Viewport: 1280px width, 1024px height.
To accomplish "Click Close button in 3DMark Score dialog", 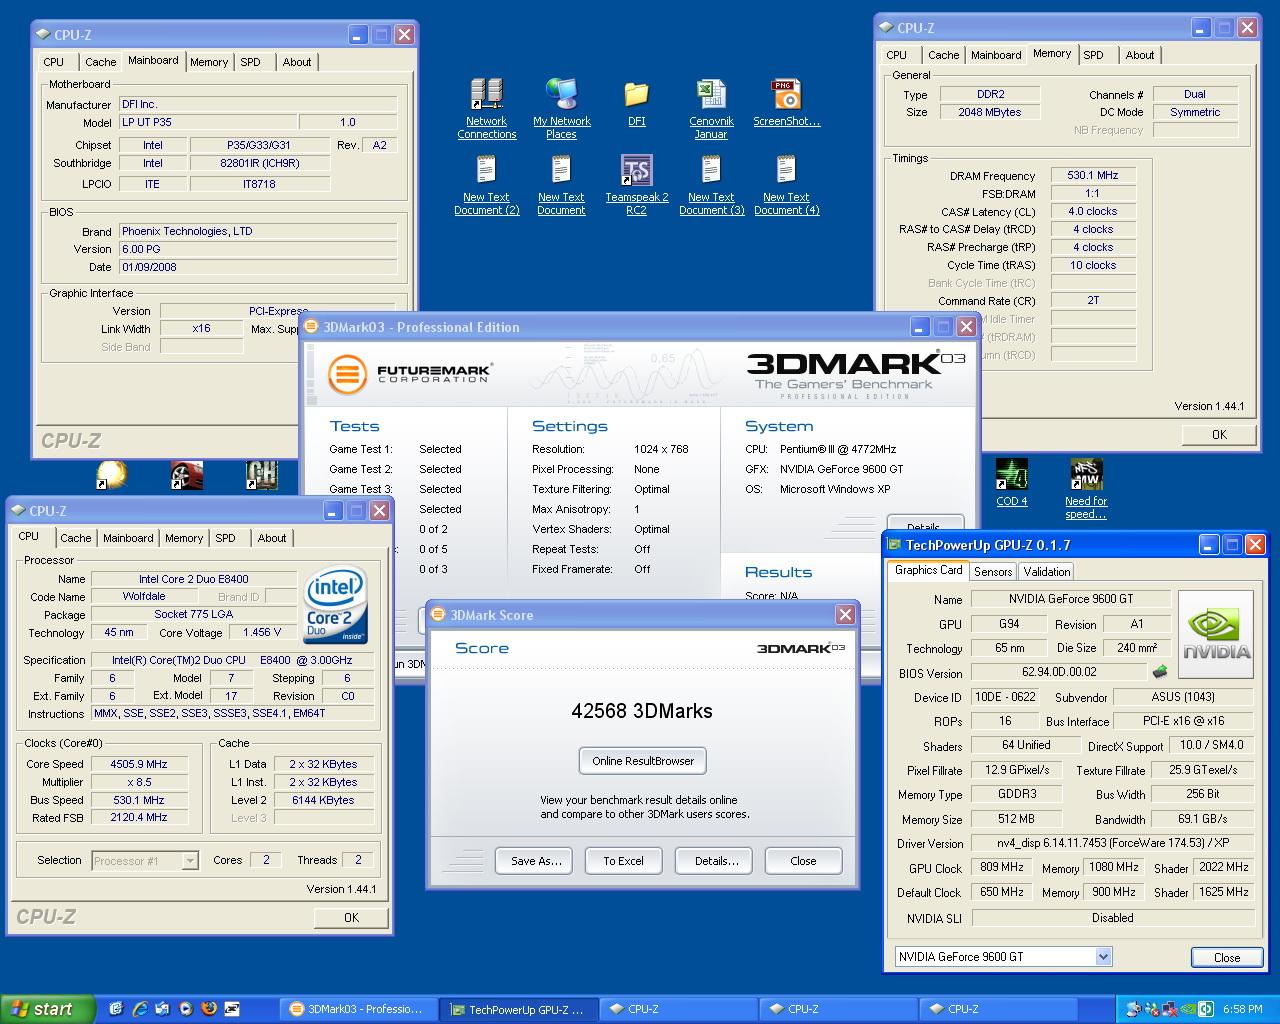I will point(803,861).
